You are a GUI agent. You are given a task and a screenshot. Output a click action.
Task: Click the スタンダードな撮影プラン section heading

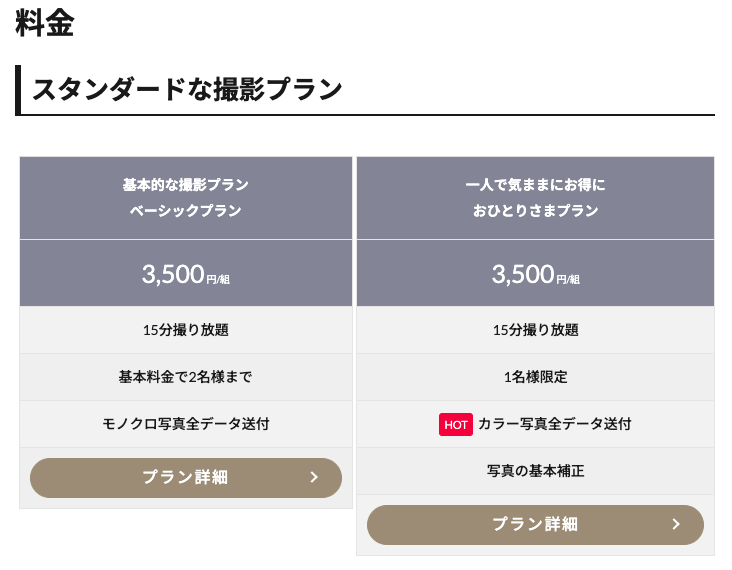[187, 89]
